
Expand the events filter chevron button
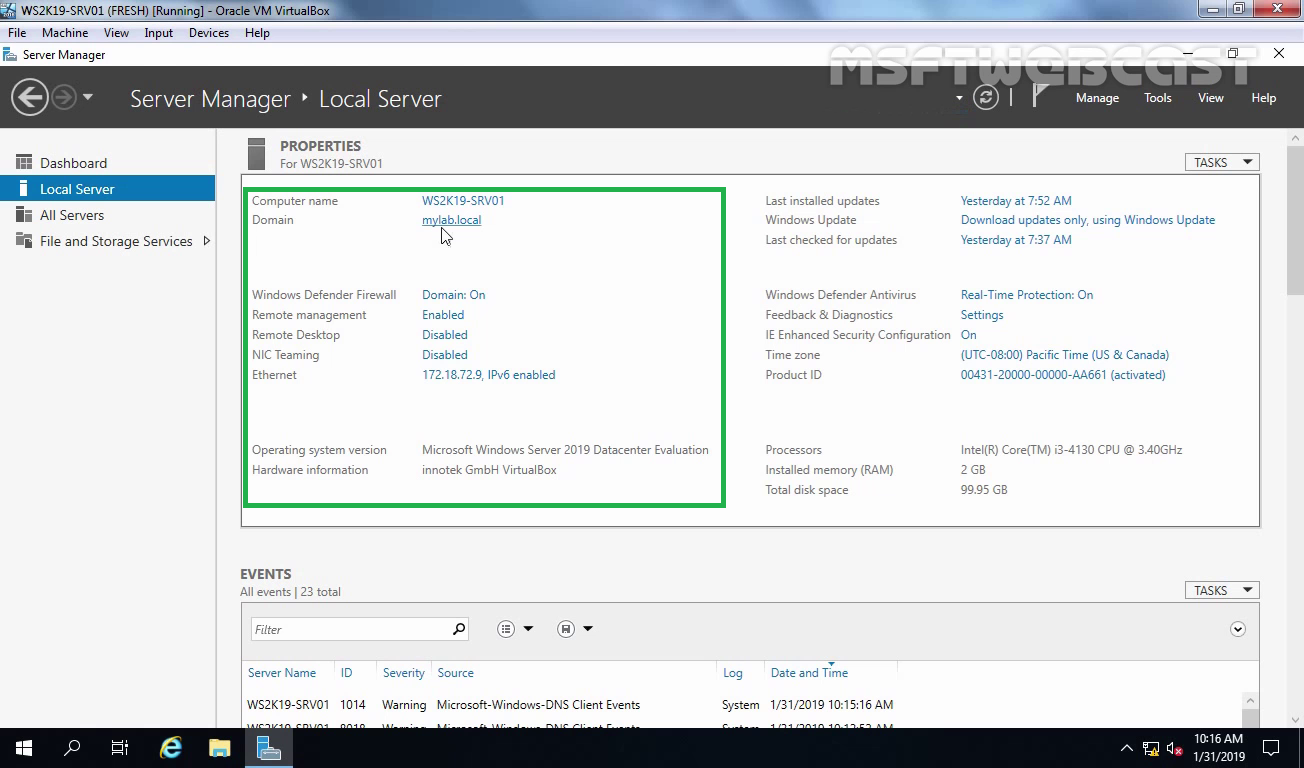point(1238,629)
